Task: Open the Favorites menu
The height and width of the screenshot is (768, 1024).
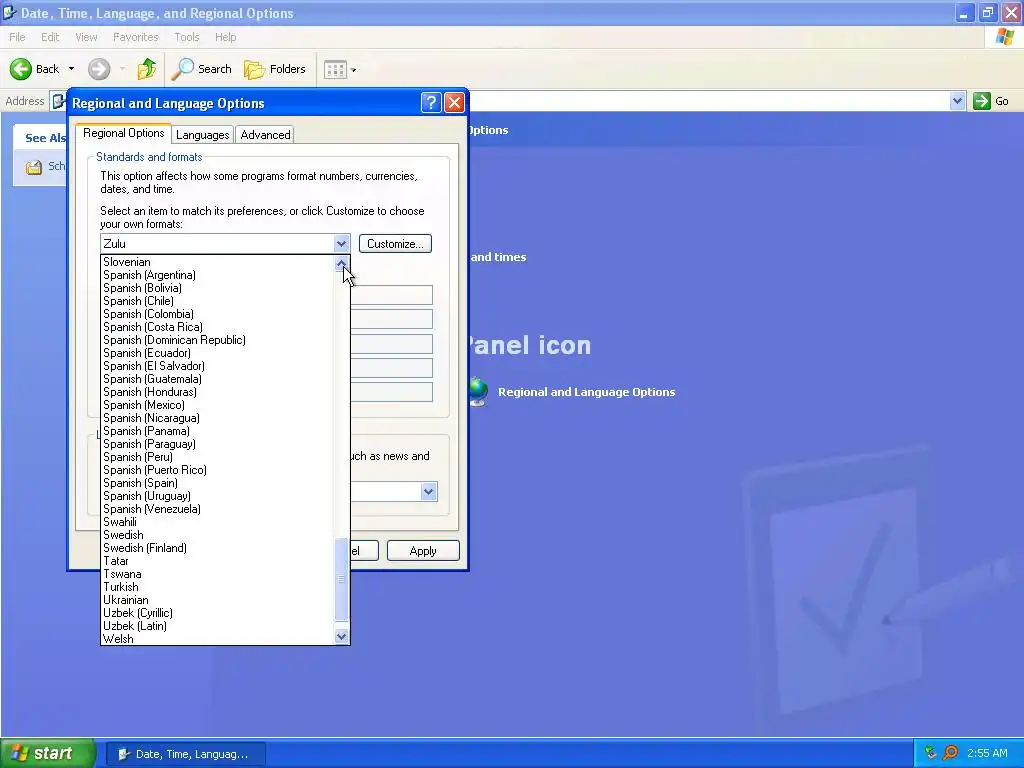Action: pos(136,37)
